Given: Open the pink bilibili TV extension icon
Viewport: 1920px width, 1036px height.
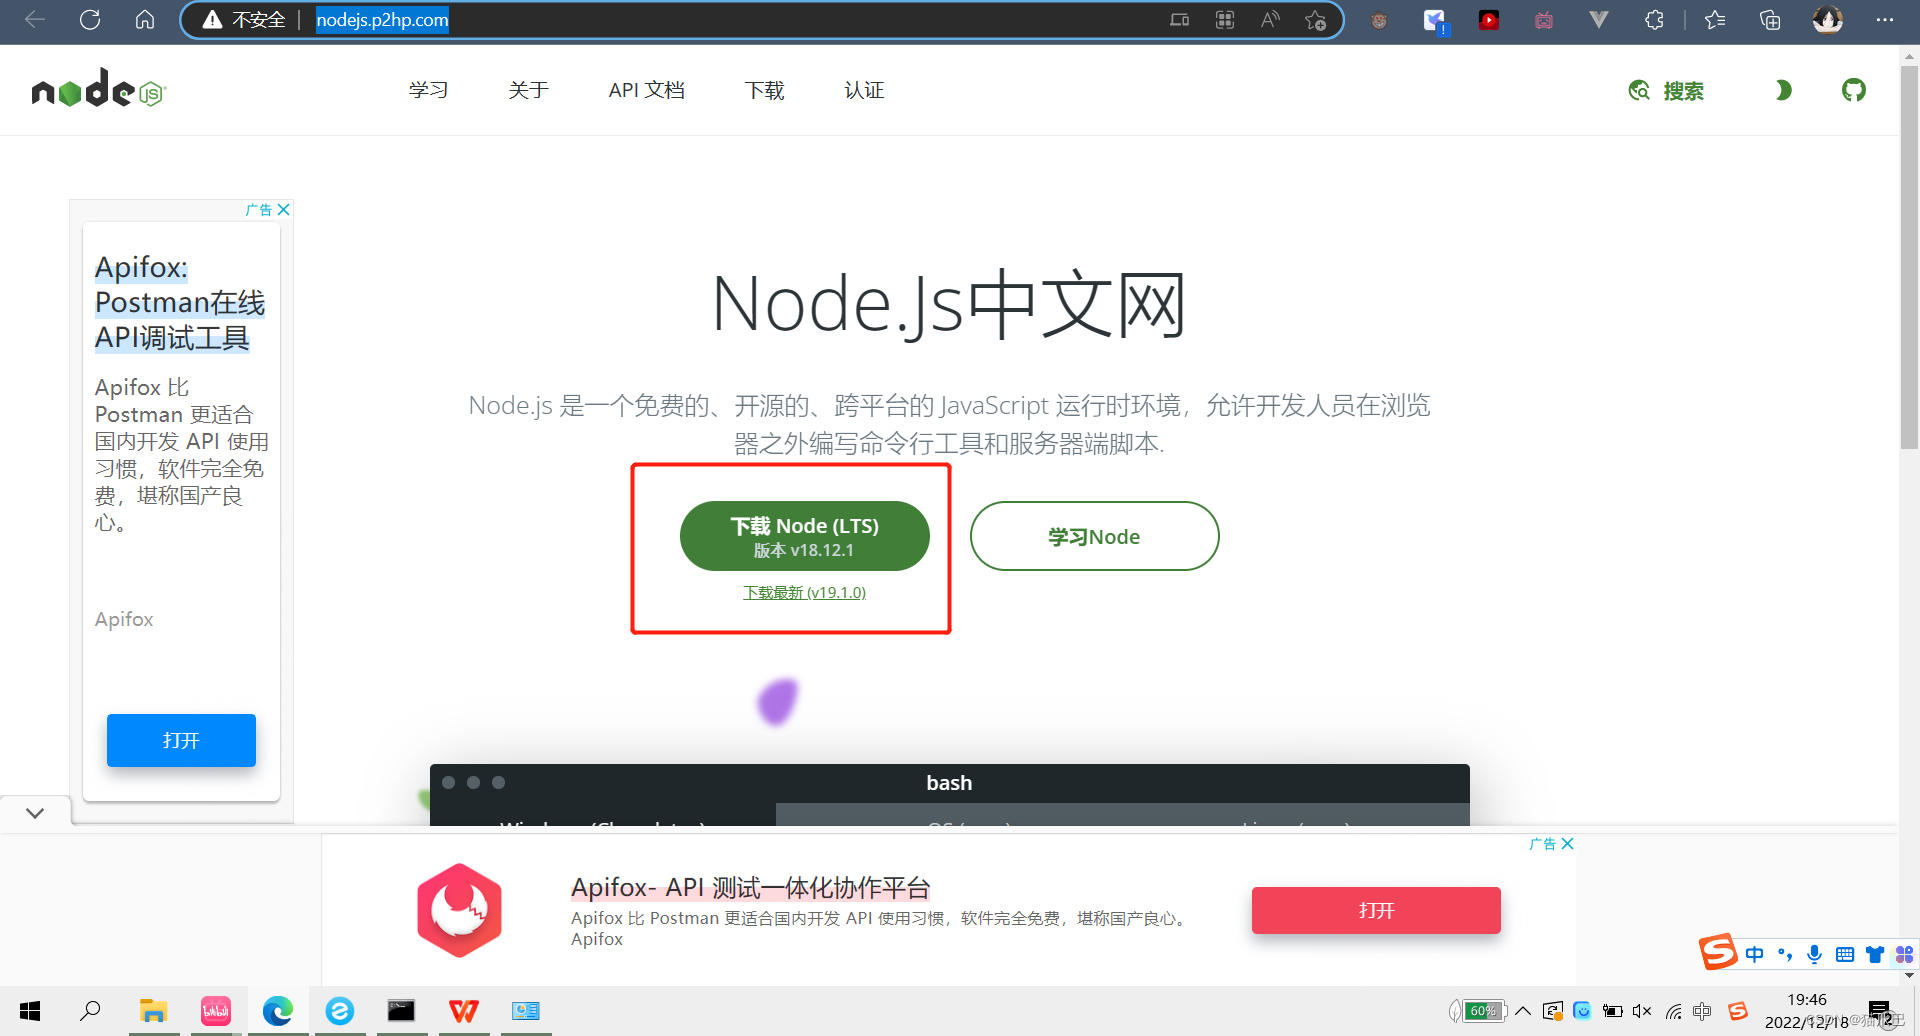Looking at the screenshot, I should click(x=1544, y=20).
